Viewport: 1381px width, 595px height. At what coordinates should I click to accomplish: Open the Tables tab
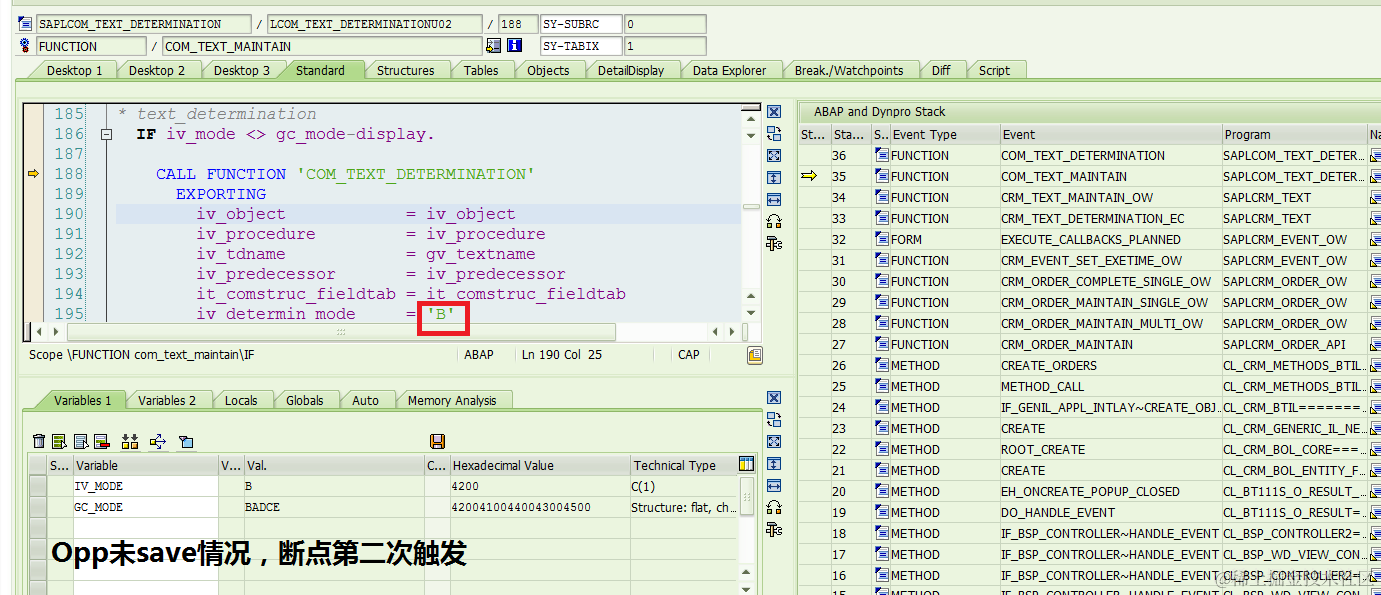481,70
